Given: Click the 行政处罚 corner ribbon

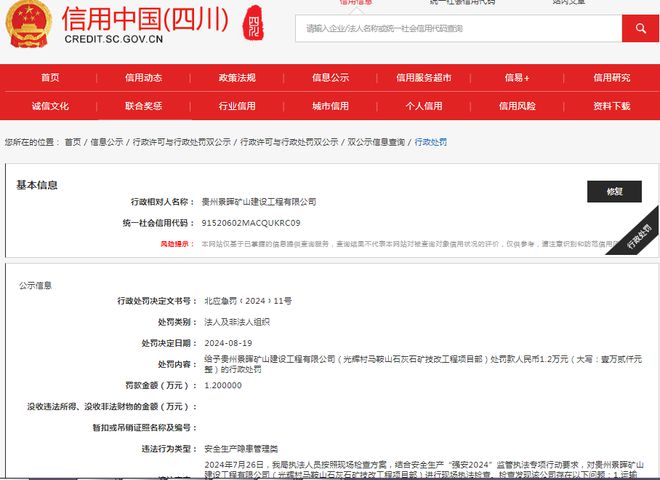Looking at the screenshot, I should point(639,236).
